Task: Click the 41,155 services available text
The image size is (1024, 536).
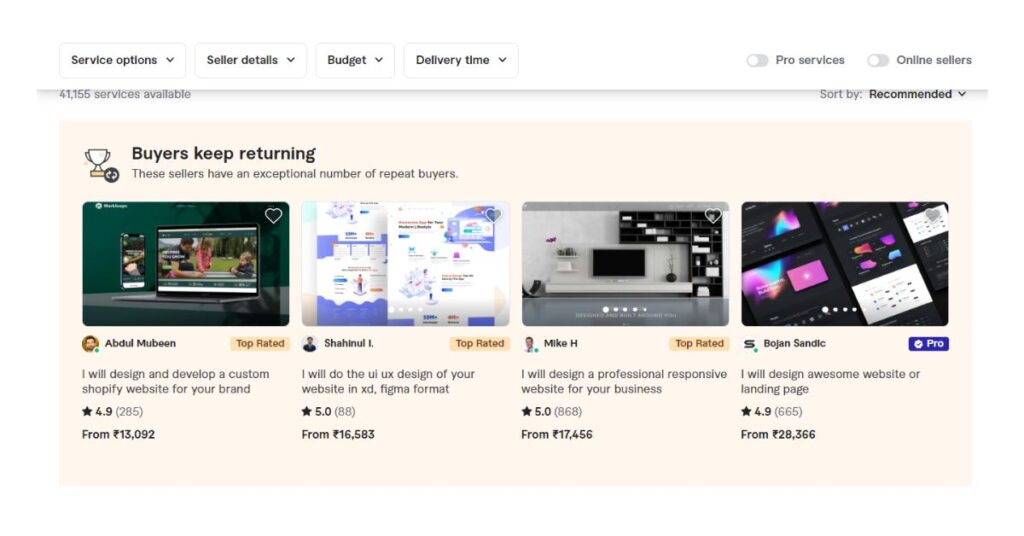Action: pos(125,94)
